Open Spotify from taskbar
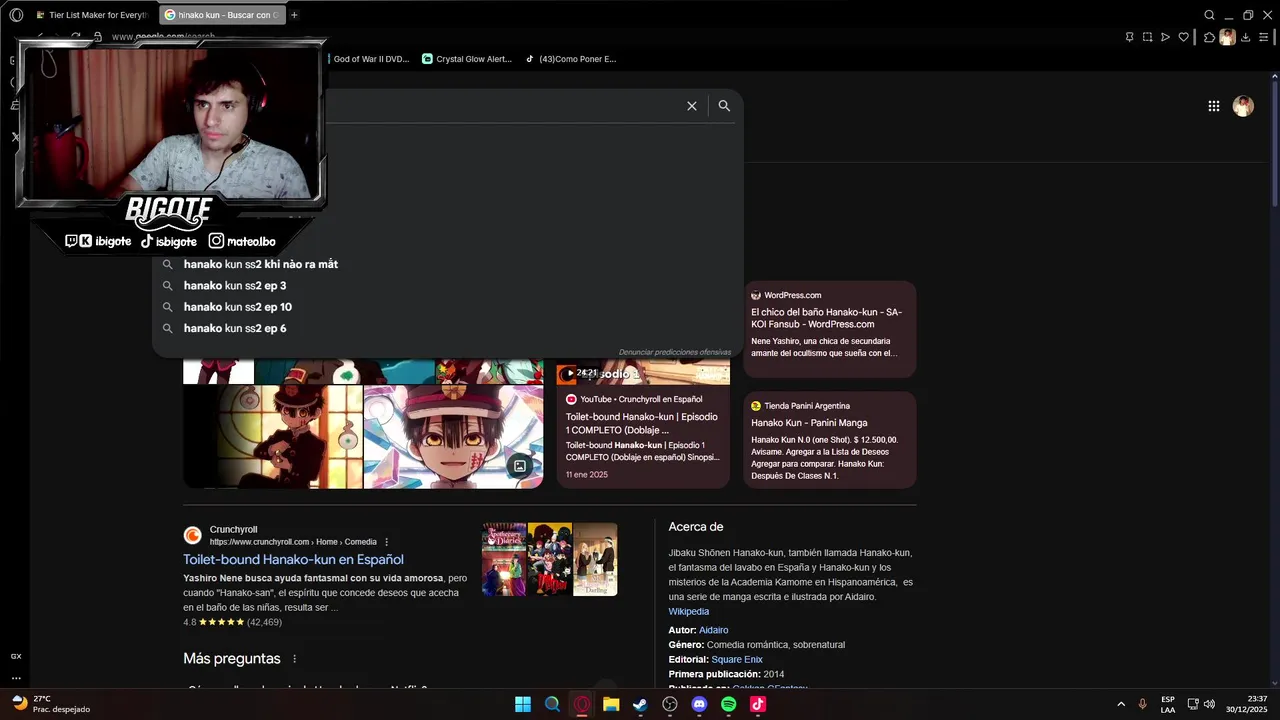Viewport: 1280px width, 720px height. (729, 704)
